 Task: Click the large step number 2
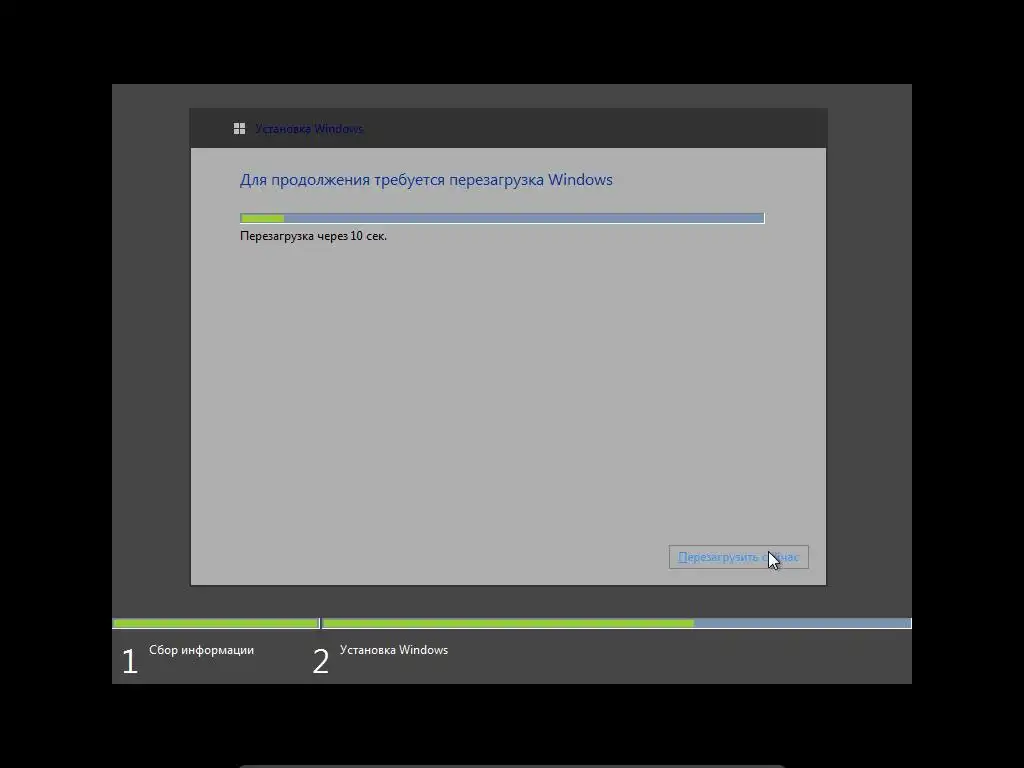click(x=321, y=662)
